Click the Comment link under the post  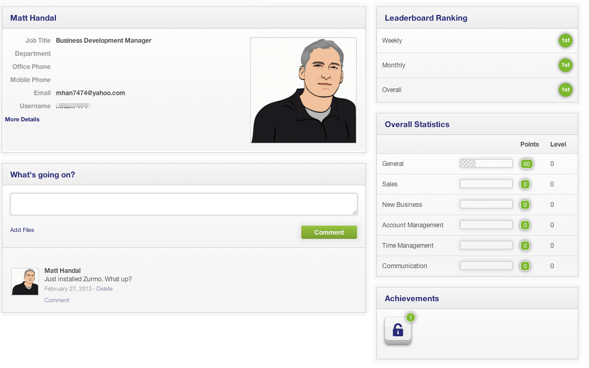pos(56,300)
